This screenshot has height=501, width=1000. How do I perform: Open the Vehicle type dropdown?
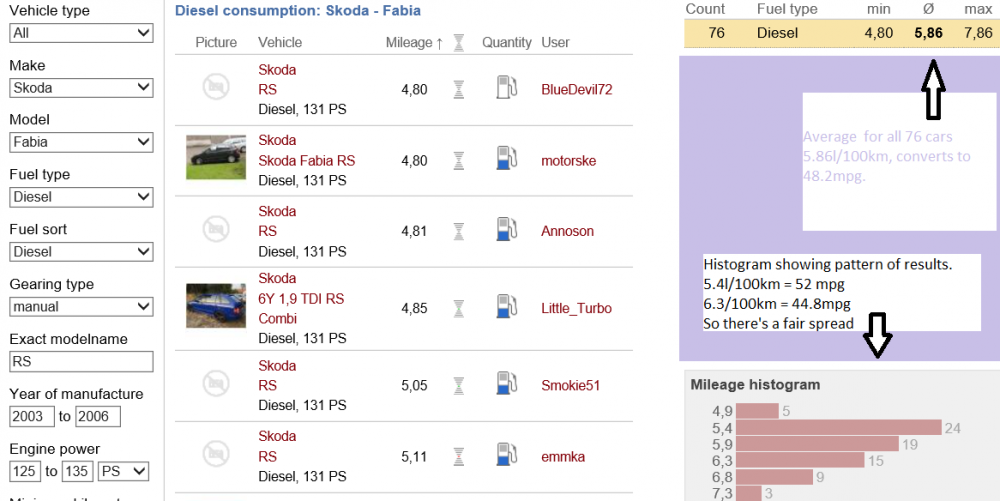click(x=82, y=33)
